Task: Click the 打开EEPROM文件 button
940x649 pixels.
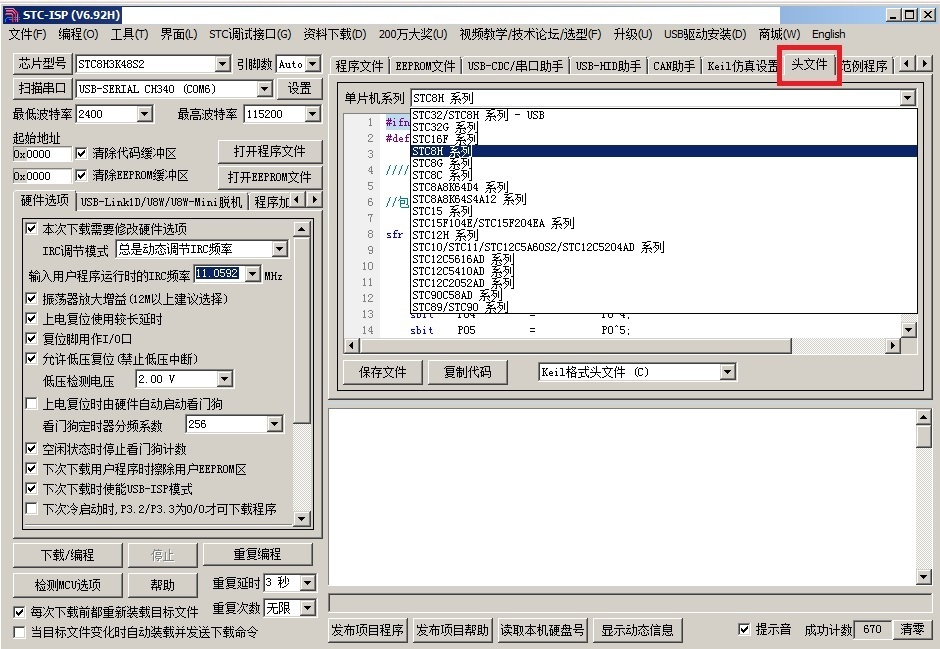Action: (270, 177)
